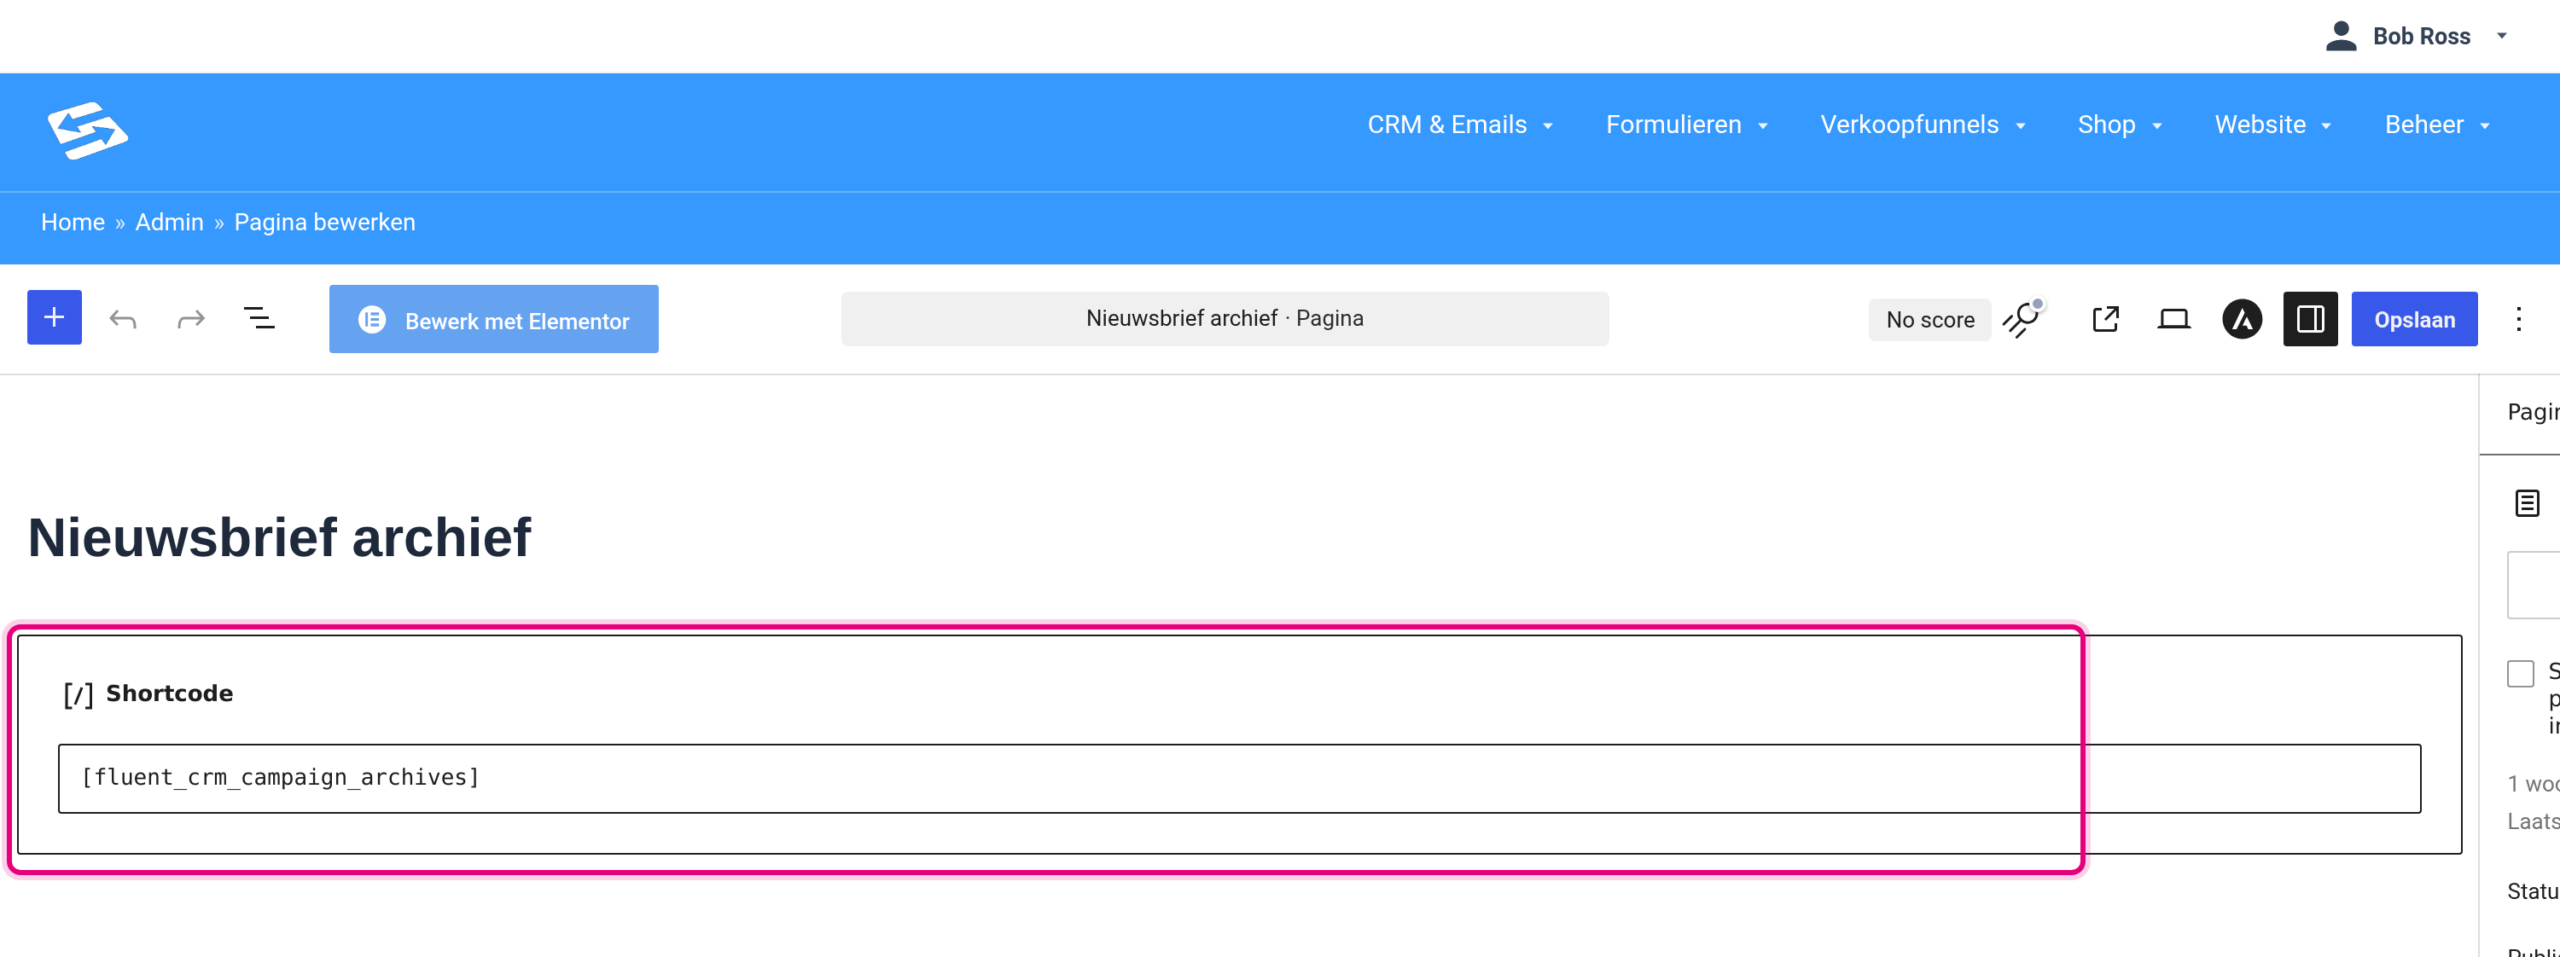Click the Bewerk met Elementor button

(x=494, y=319)
